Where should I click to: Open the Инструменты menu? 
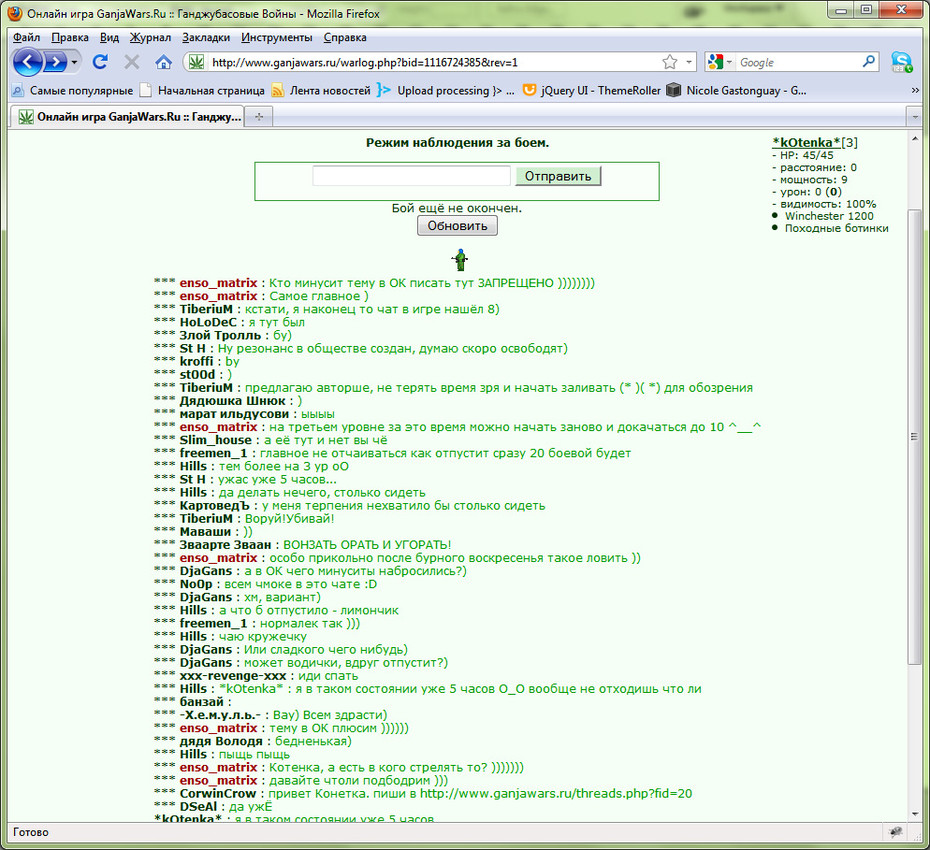click(x=276, y=37)
